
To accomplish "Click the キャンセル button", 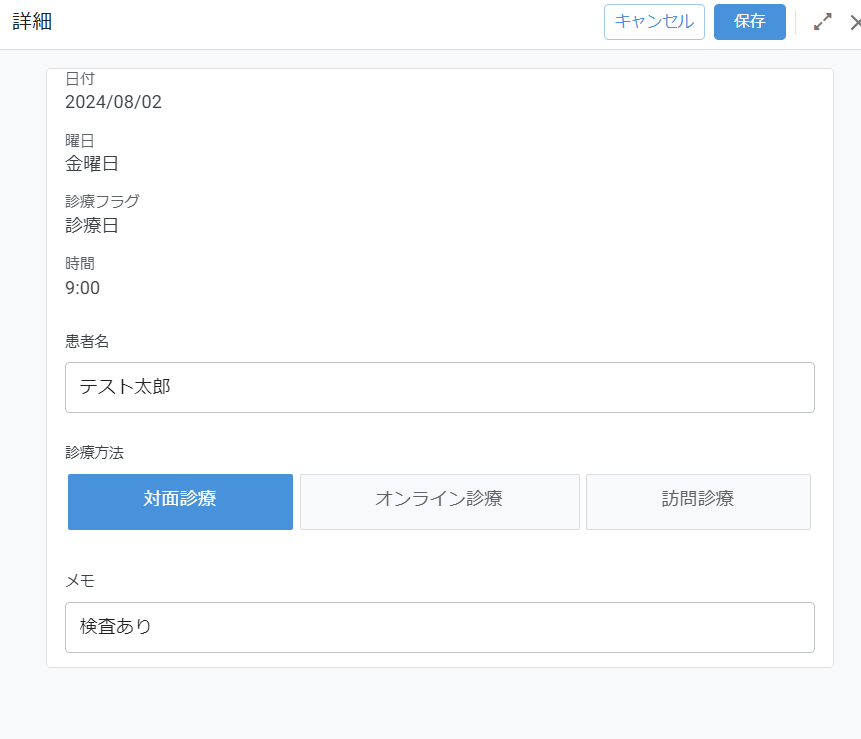I will (654, 22).
